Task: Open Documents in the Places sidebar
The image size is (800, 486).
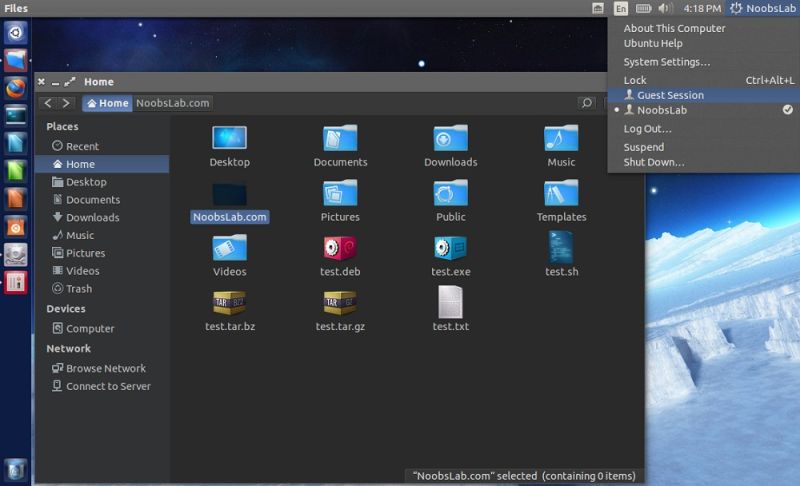Action: [102, 200]
